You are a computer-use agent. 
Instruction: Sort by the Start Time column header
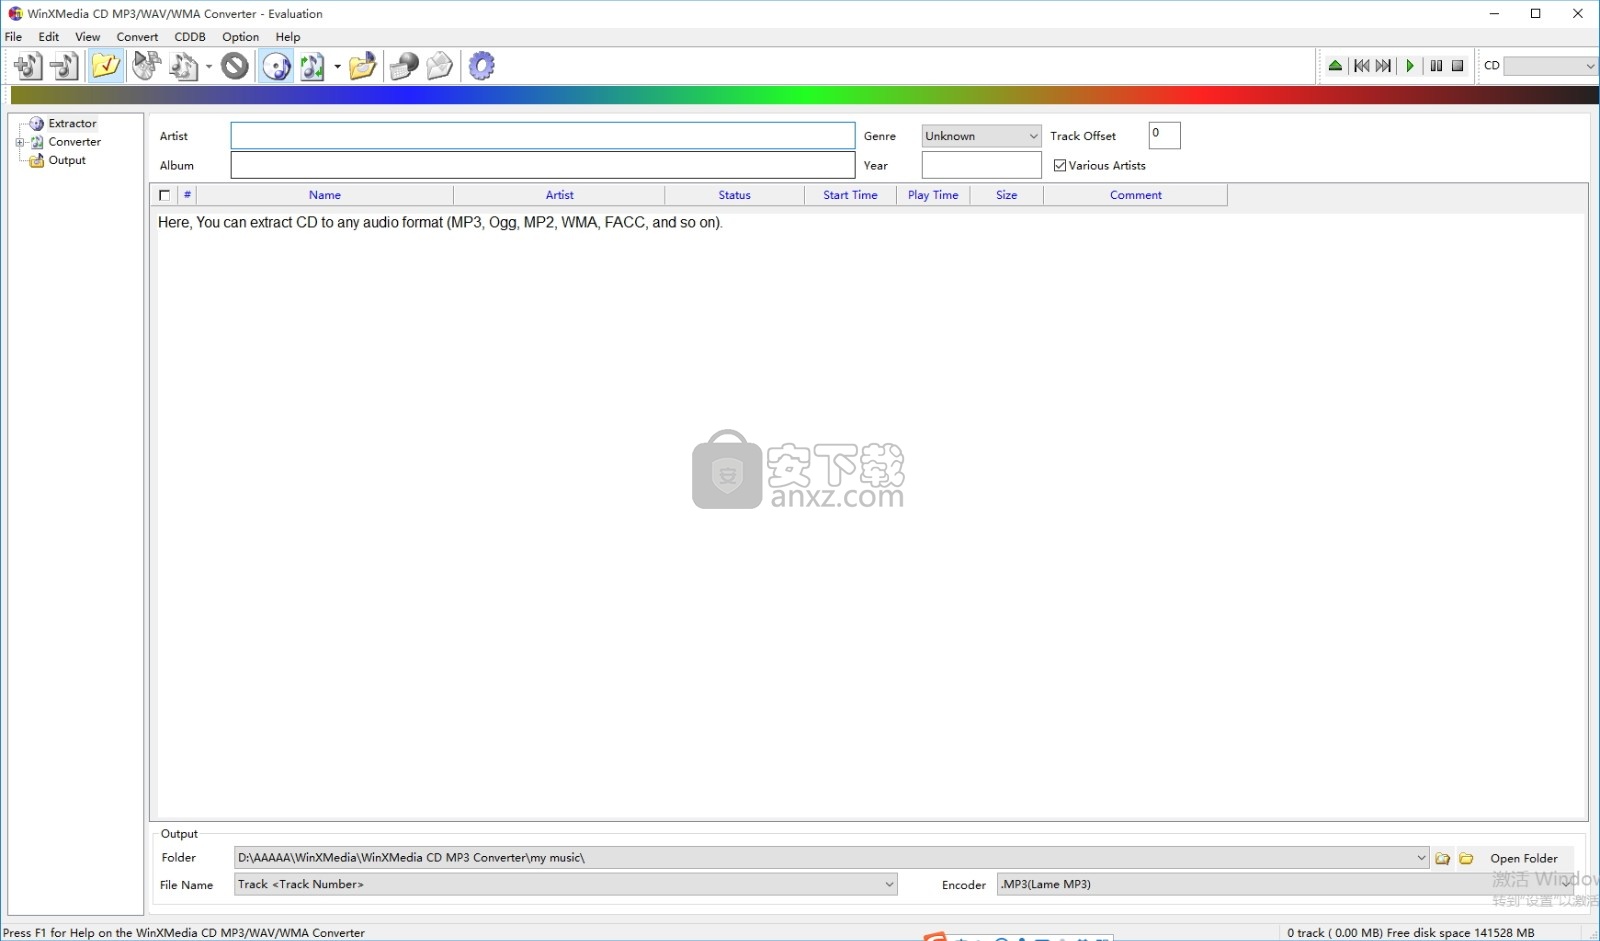coord(851,195)
